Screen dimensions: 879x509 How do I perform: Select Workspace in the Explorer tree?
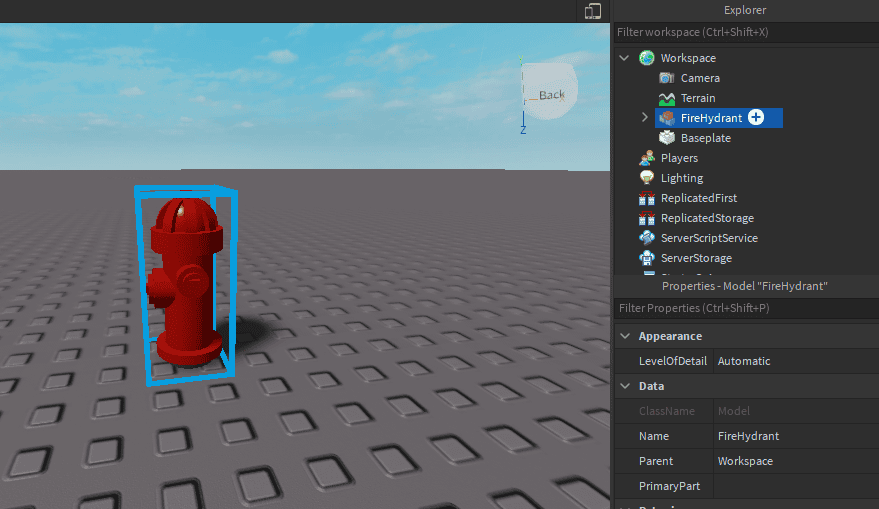(x=688, y=58)
